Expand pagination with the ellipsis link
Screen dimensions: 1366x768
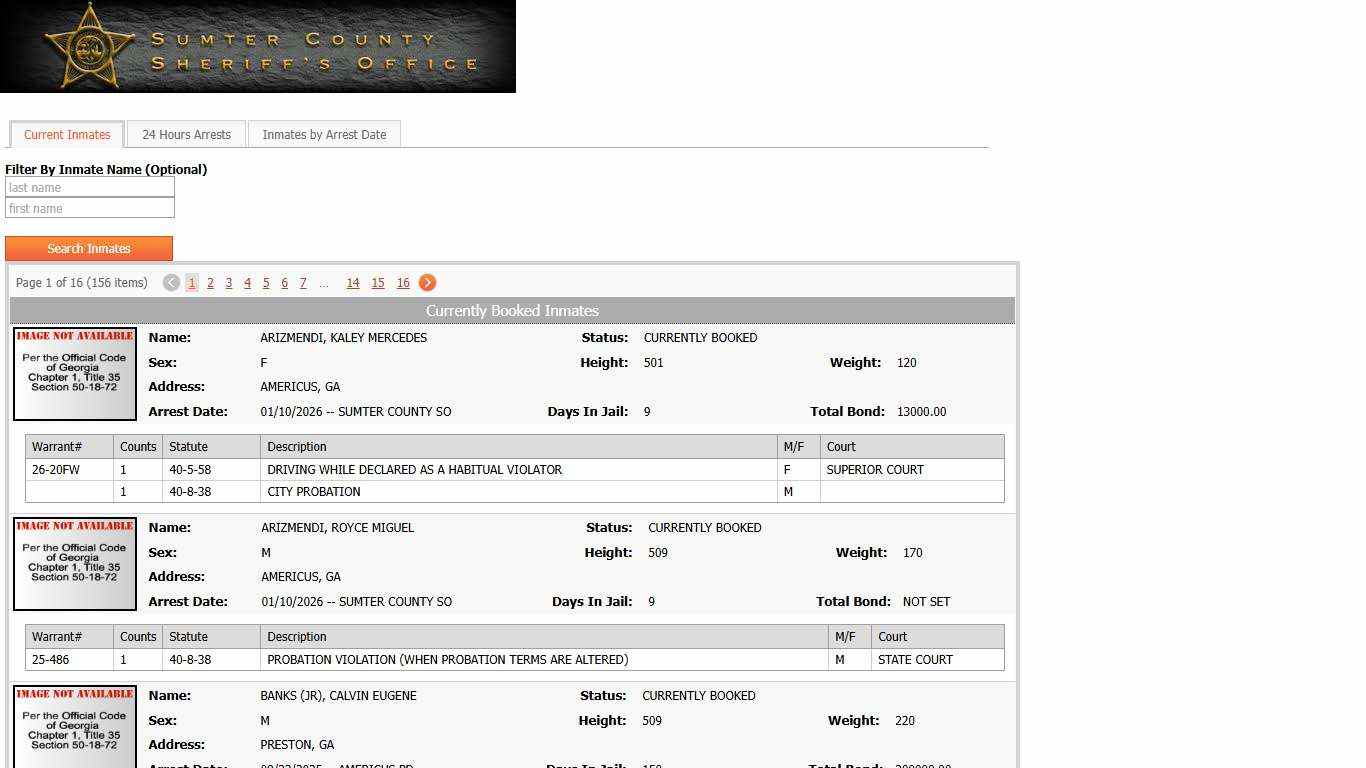click(x=324, y=284)
